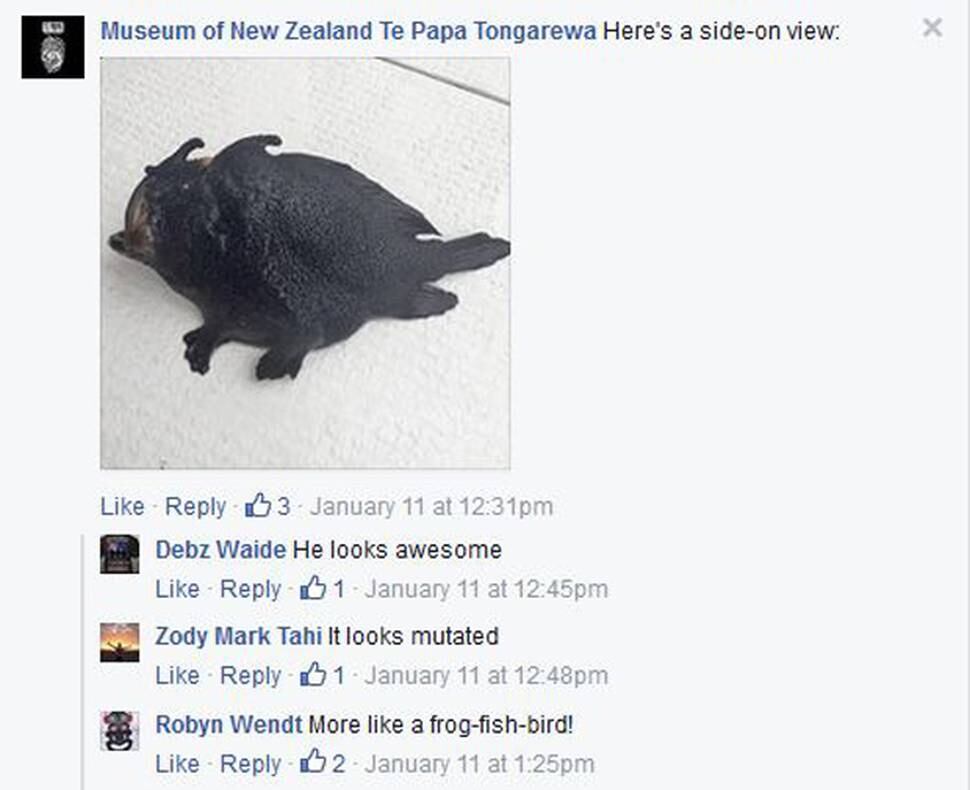Viewport: 970px width, 790px height.
Task: Visit Robyn Wendt's profile name link
Action: [229, 724]
